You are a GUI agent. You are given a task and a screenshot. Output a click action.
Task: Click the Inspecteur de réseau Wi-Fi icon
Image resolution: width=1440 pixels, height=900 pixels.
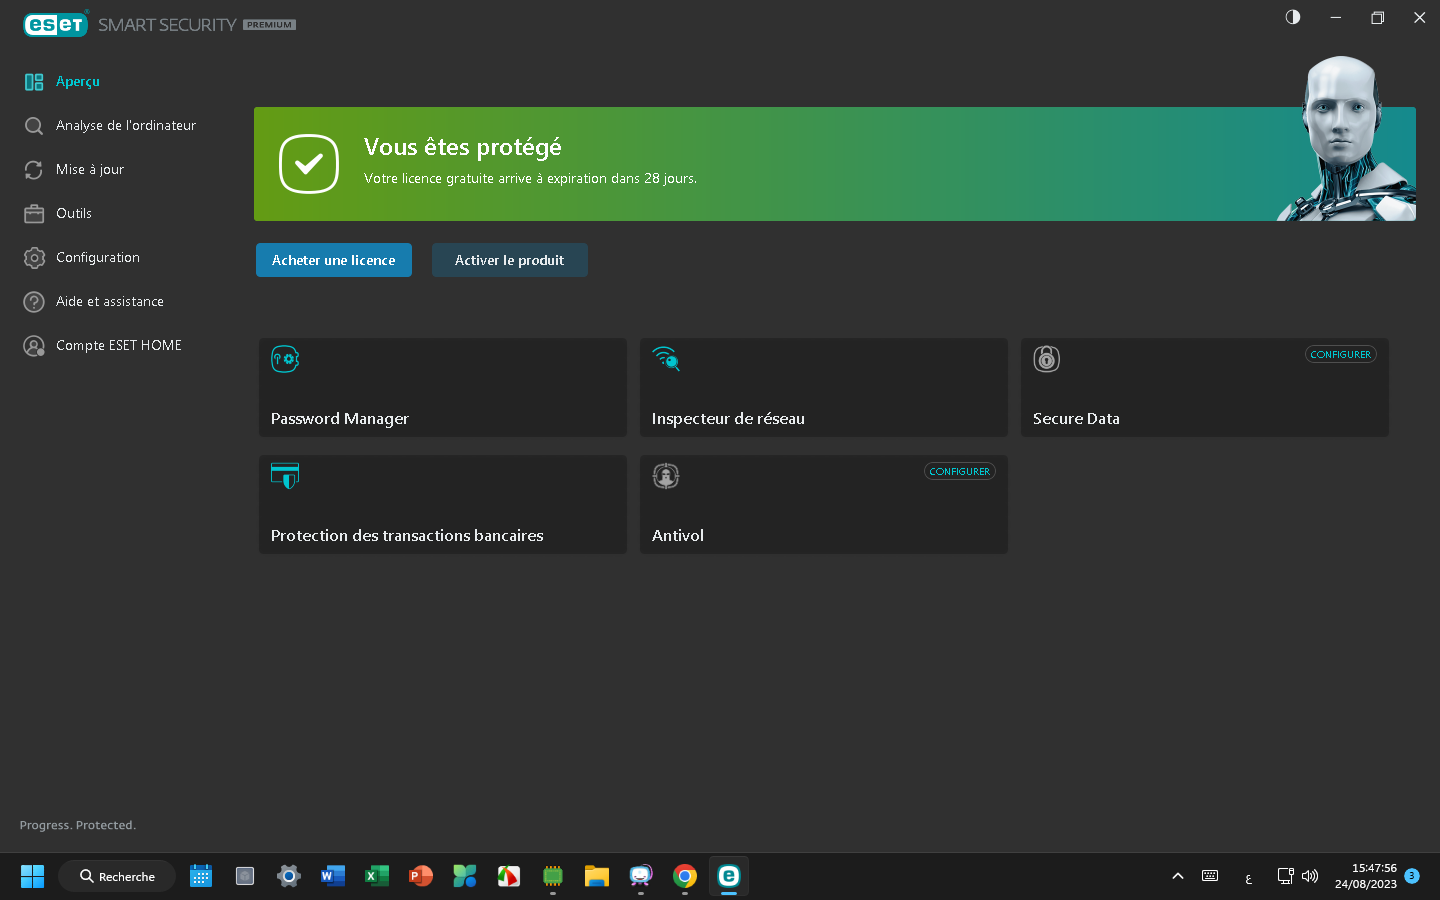click(666, 358)
